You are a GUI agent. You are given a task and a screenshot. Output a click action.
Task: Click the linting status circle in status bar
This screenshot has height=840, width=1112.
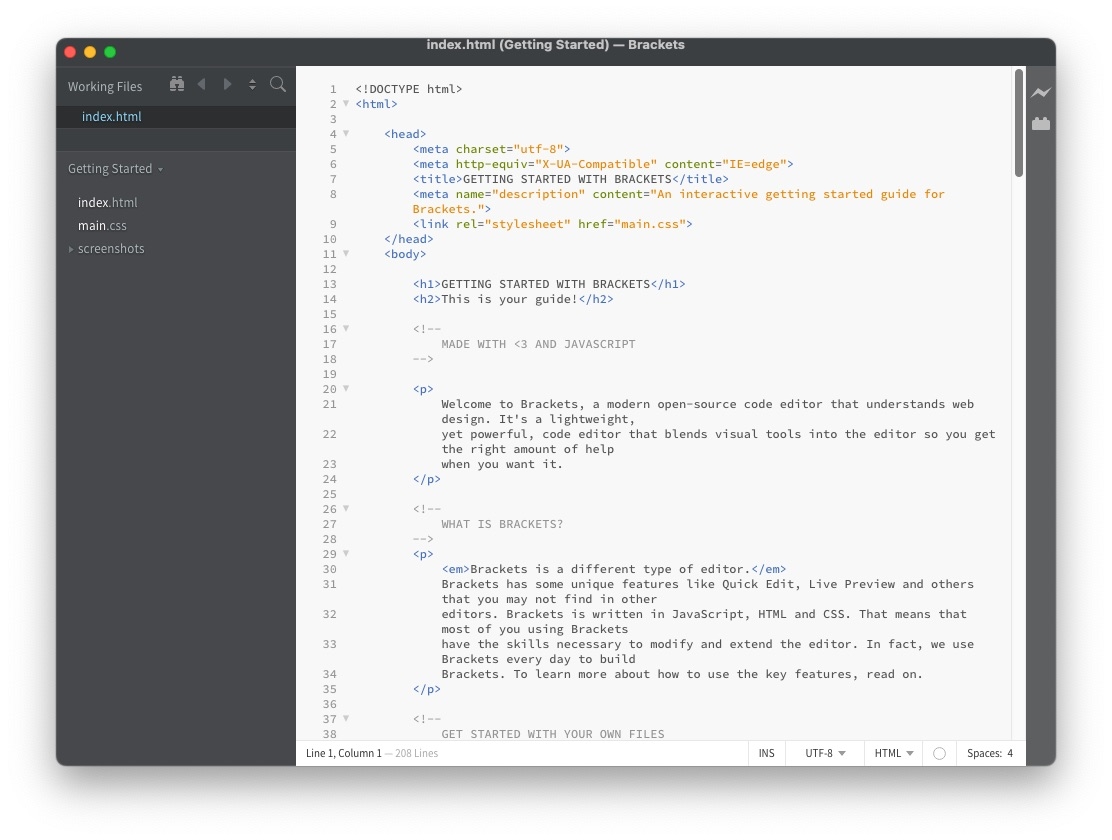[939, 753]
